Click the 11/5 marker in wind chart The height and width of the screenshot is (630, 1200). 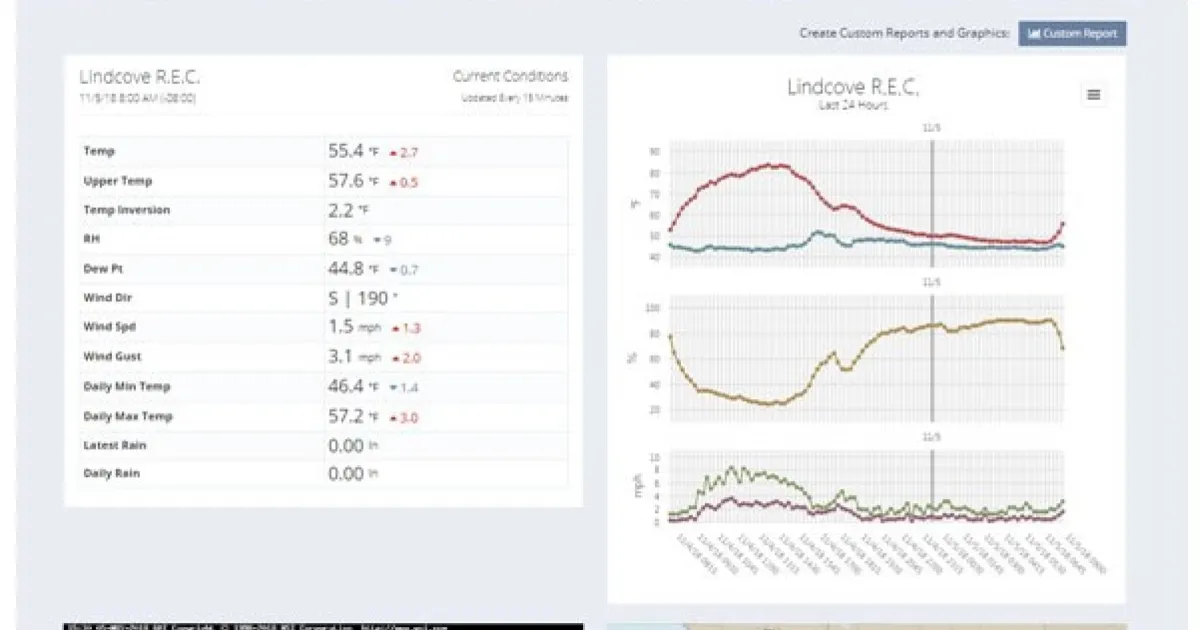click(932, 437)
